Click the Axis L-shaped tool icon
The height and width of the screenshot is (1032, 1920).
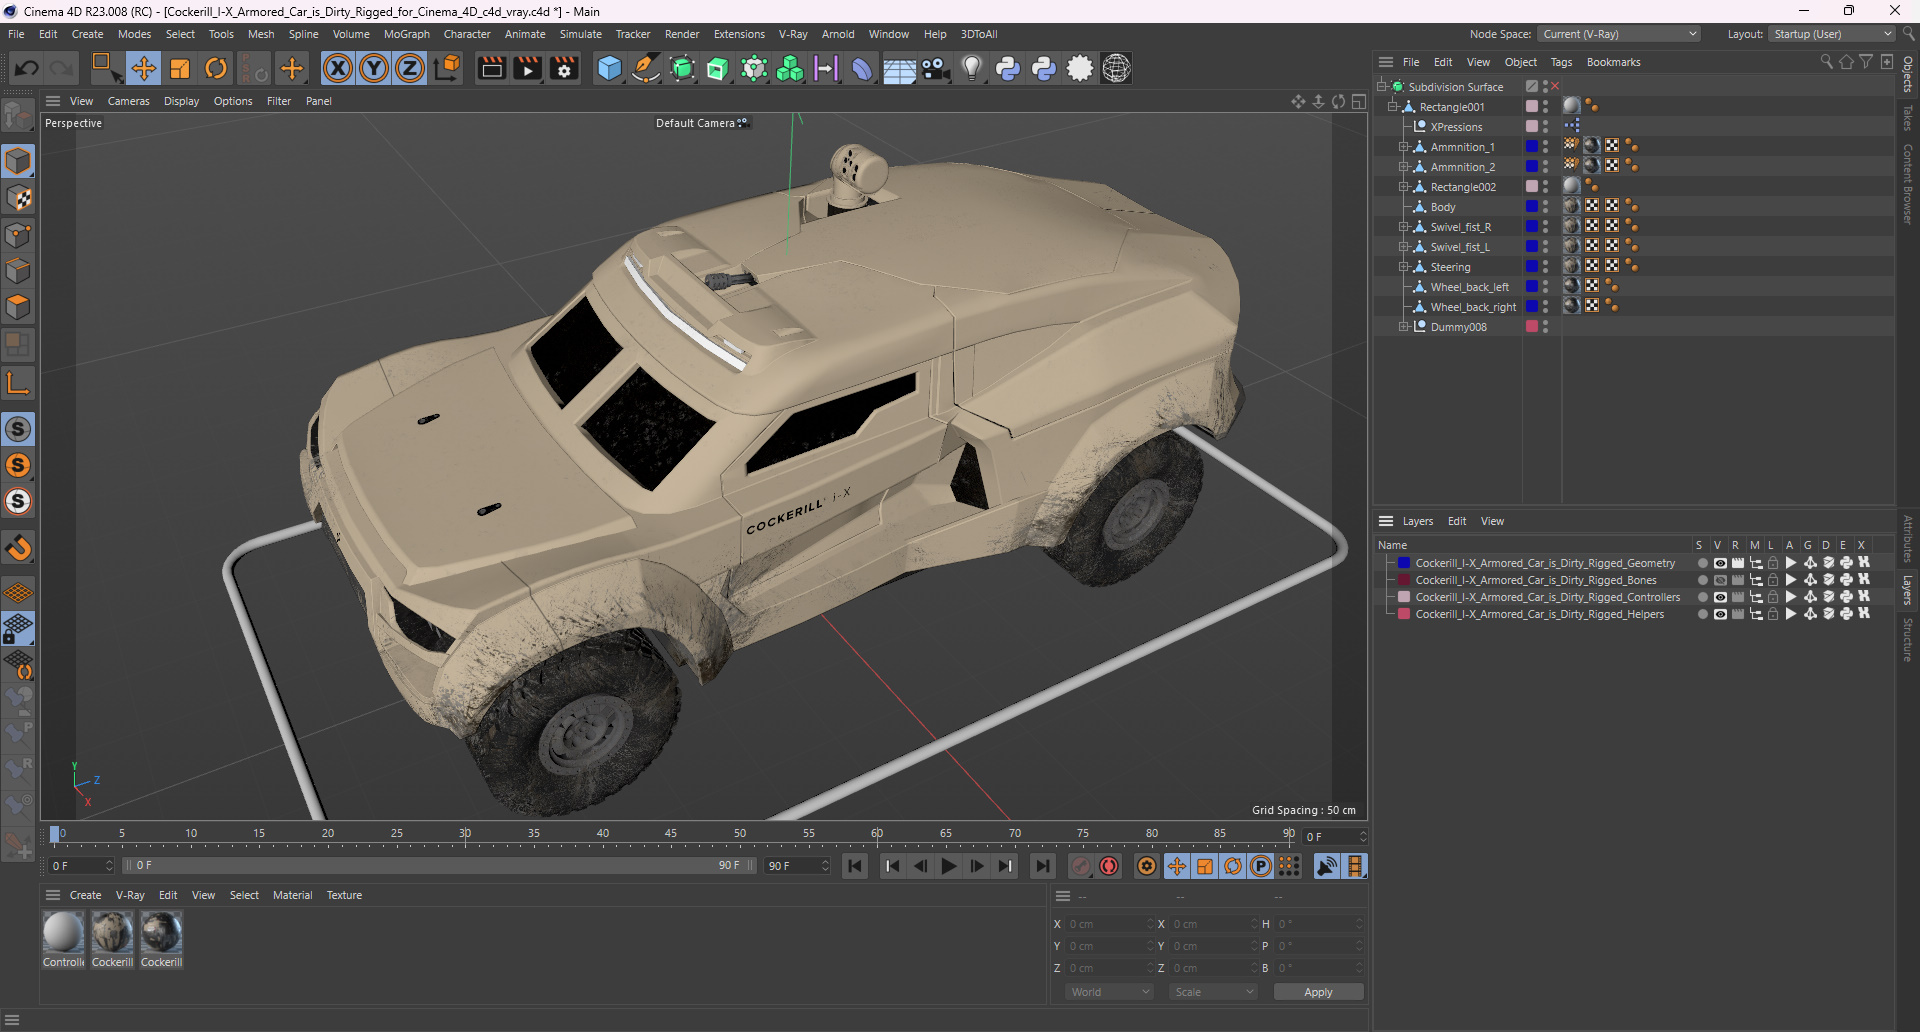click(x=18, y=383)
